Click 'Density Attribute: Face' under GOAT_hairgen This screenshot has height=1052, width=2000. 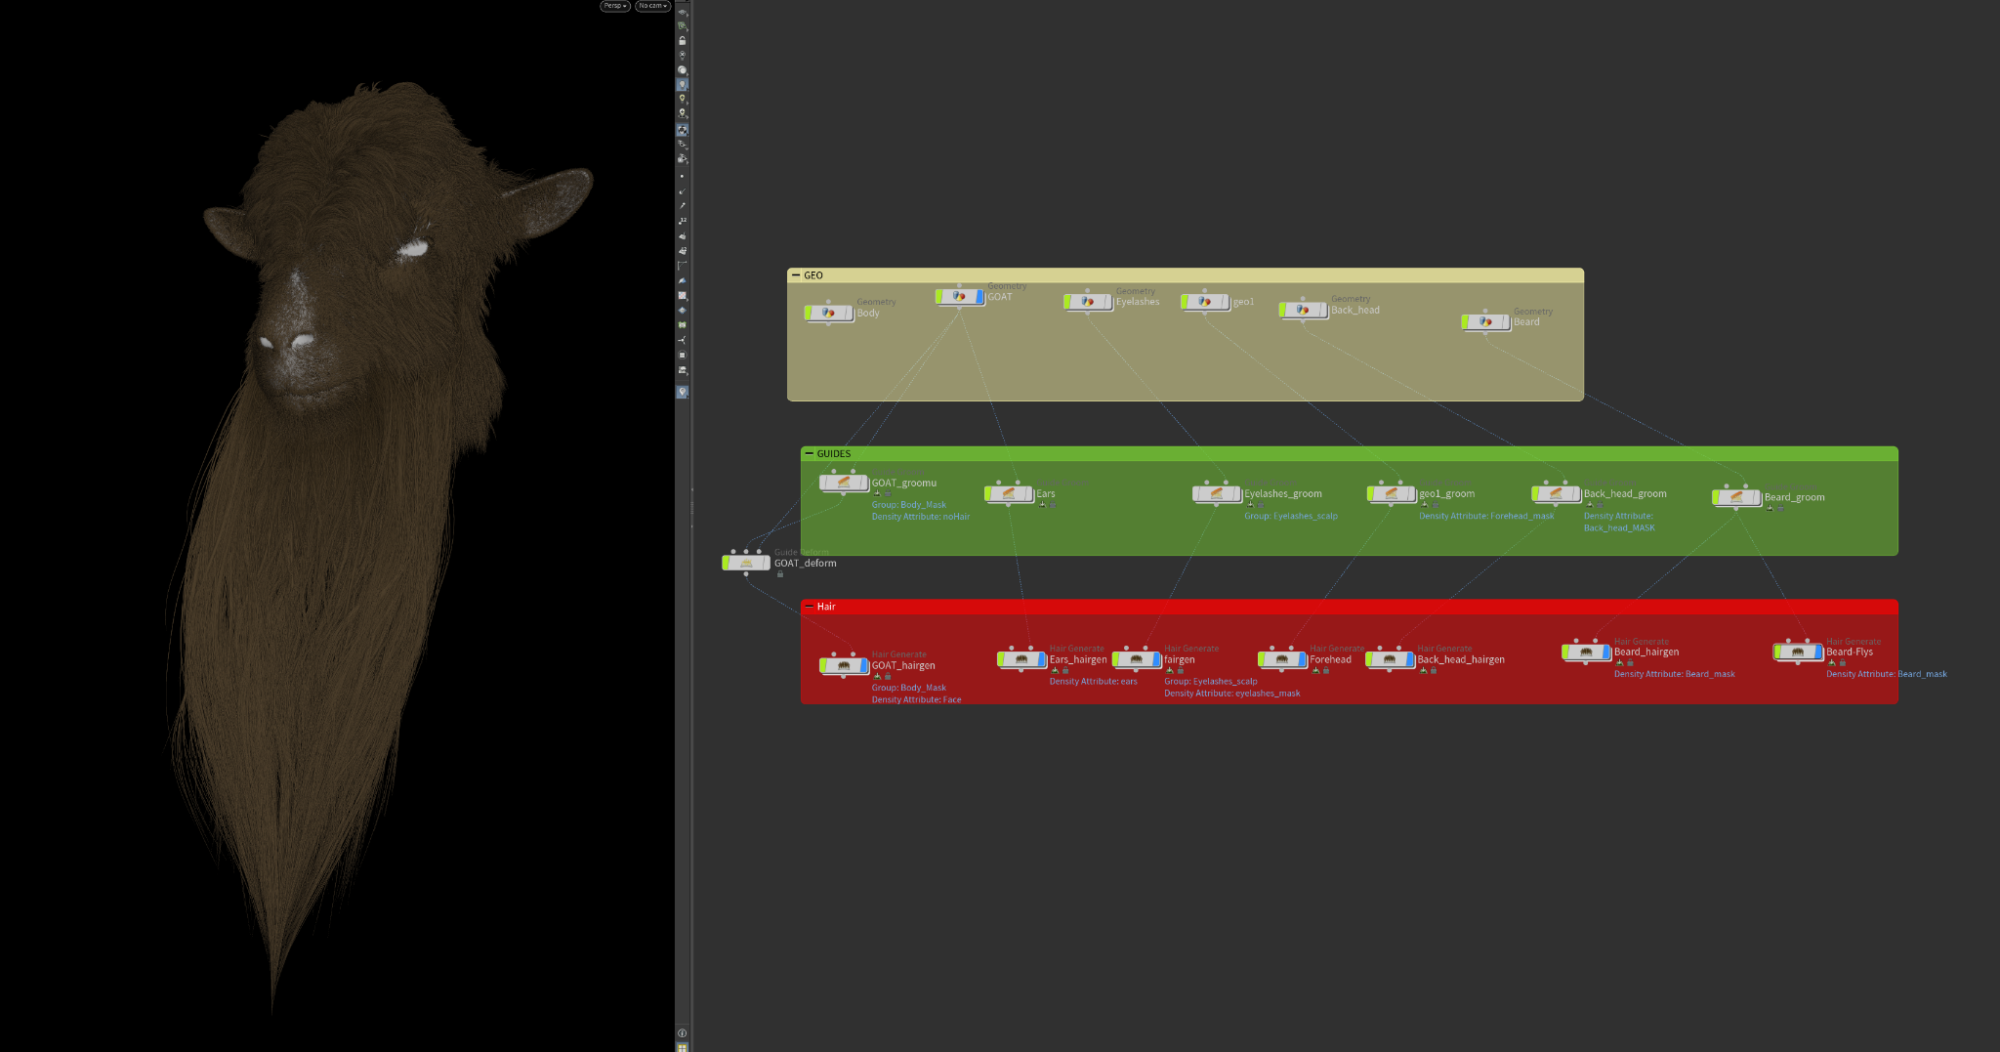click(916, 700)
